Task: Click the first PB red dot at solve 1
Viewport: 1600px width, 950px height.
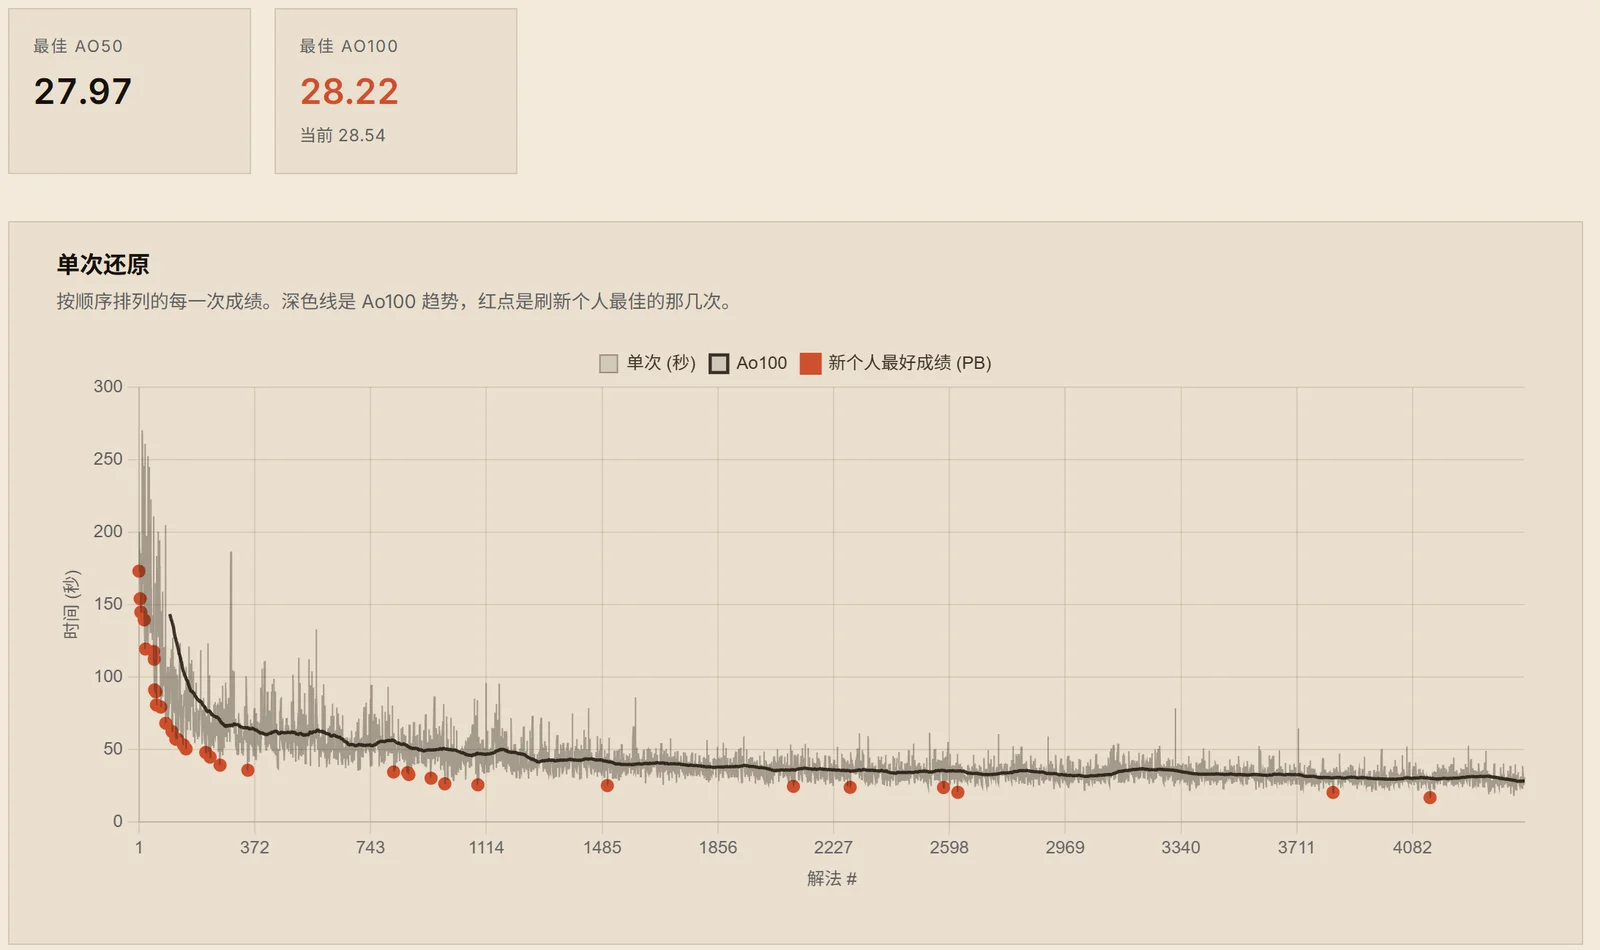Action: click(139, 571)
